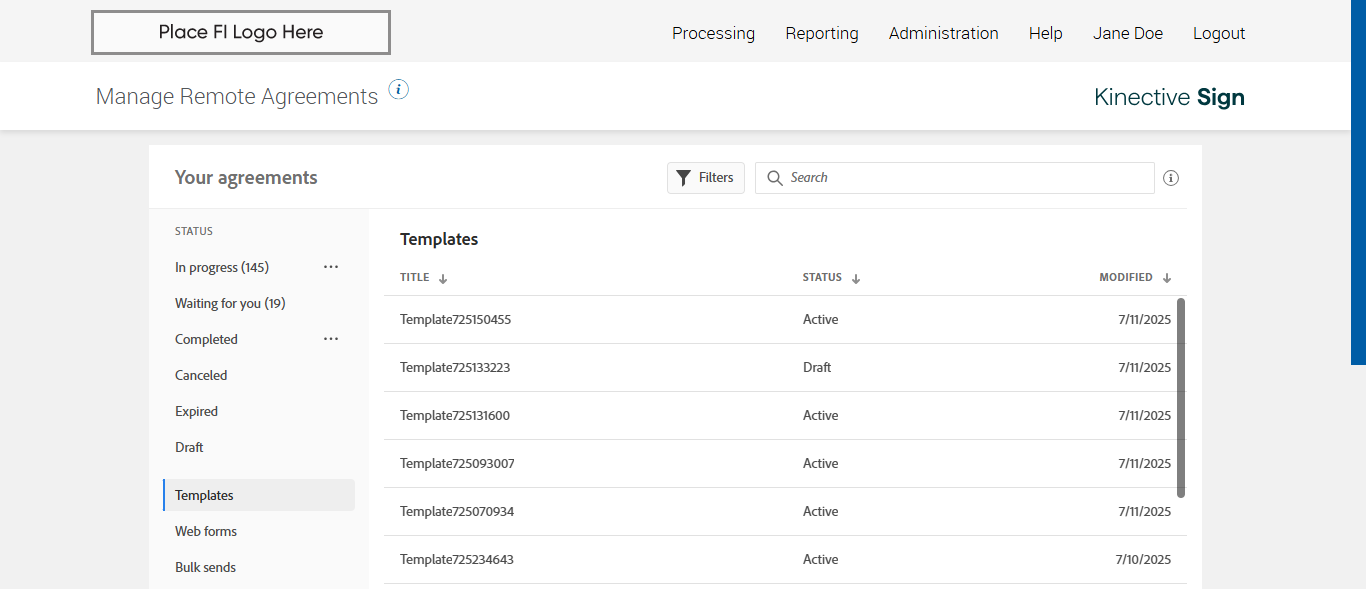Open the Help link

(x=1045, y=33)
